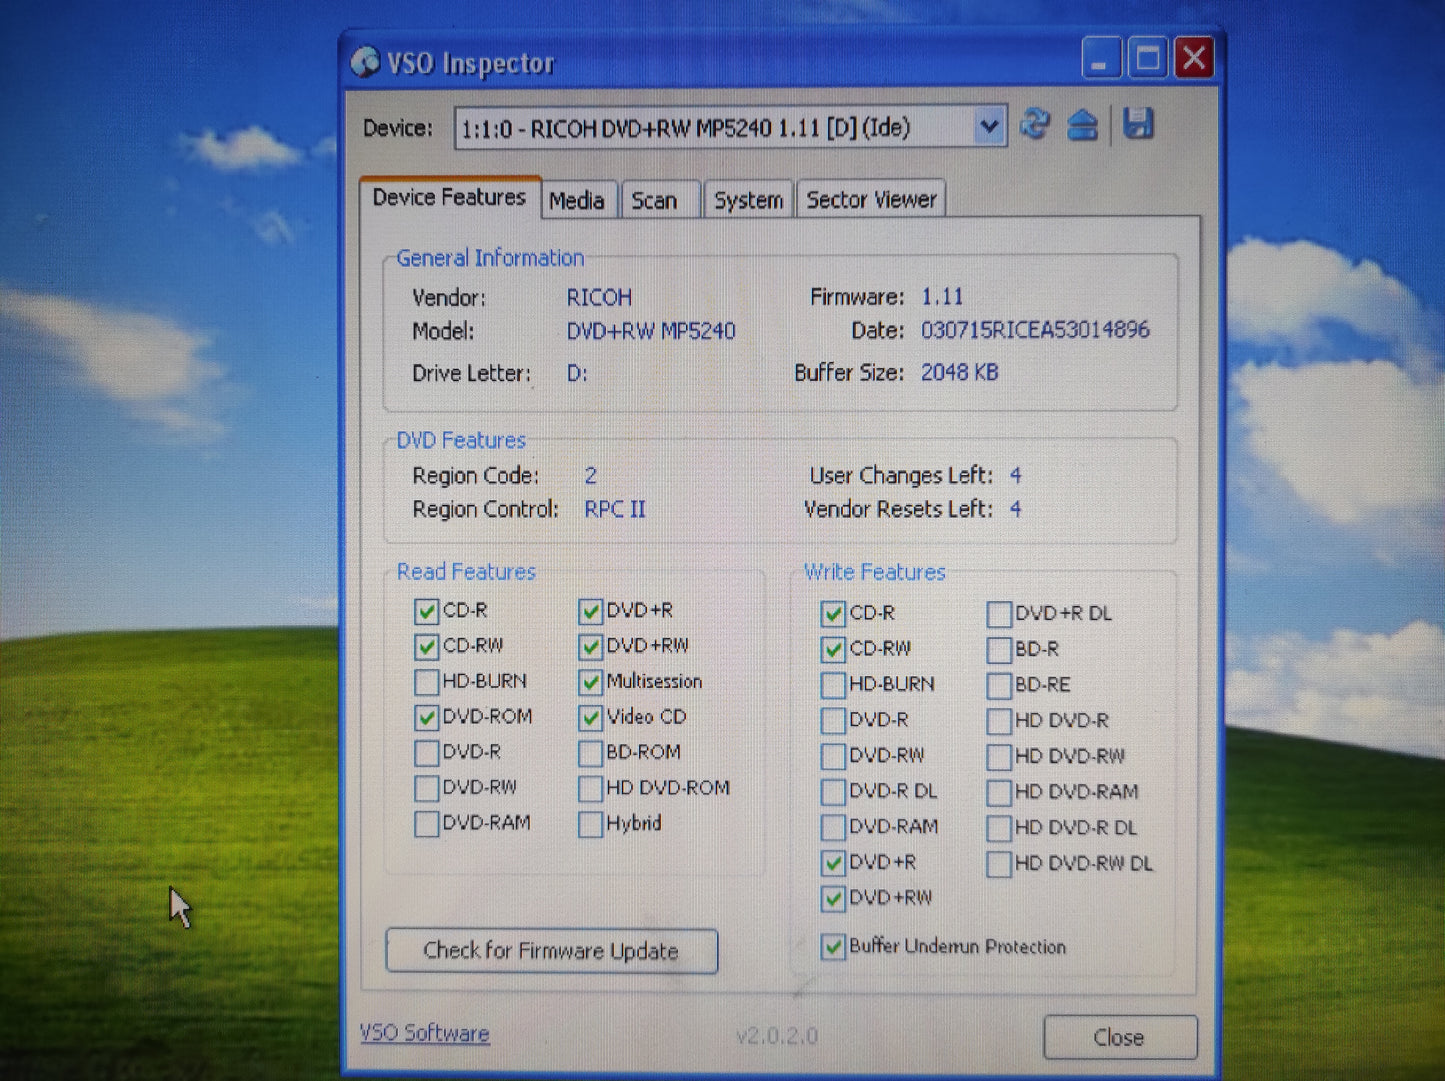Click the save report floppy icon
1445x1081 pixels.
point(1138,125)
